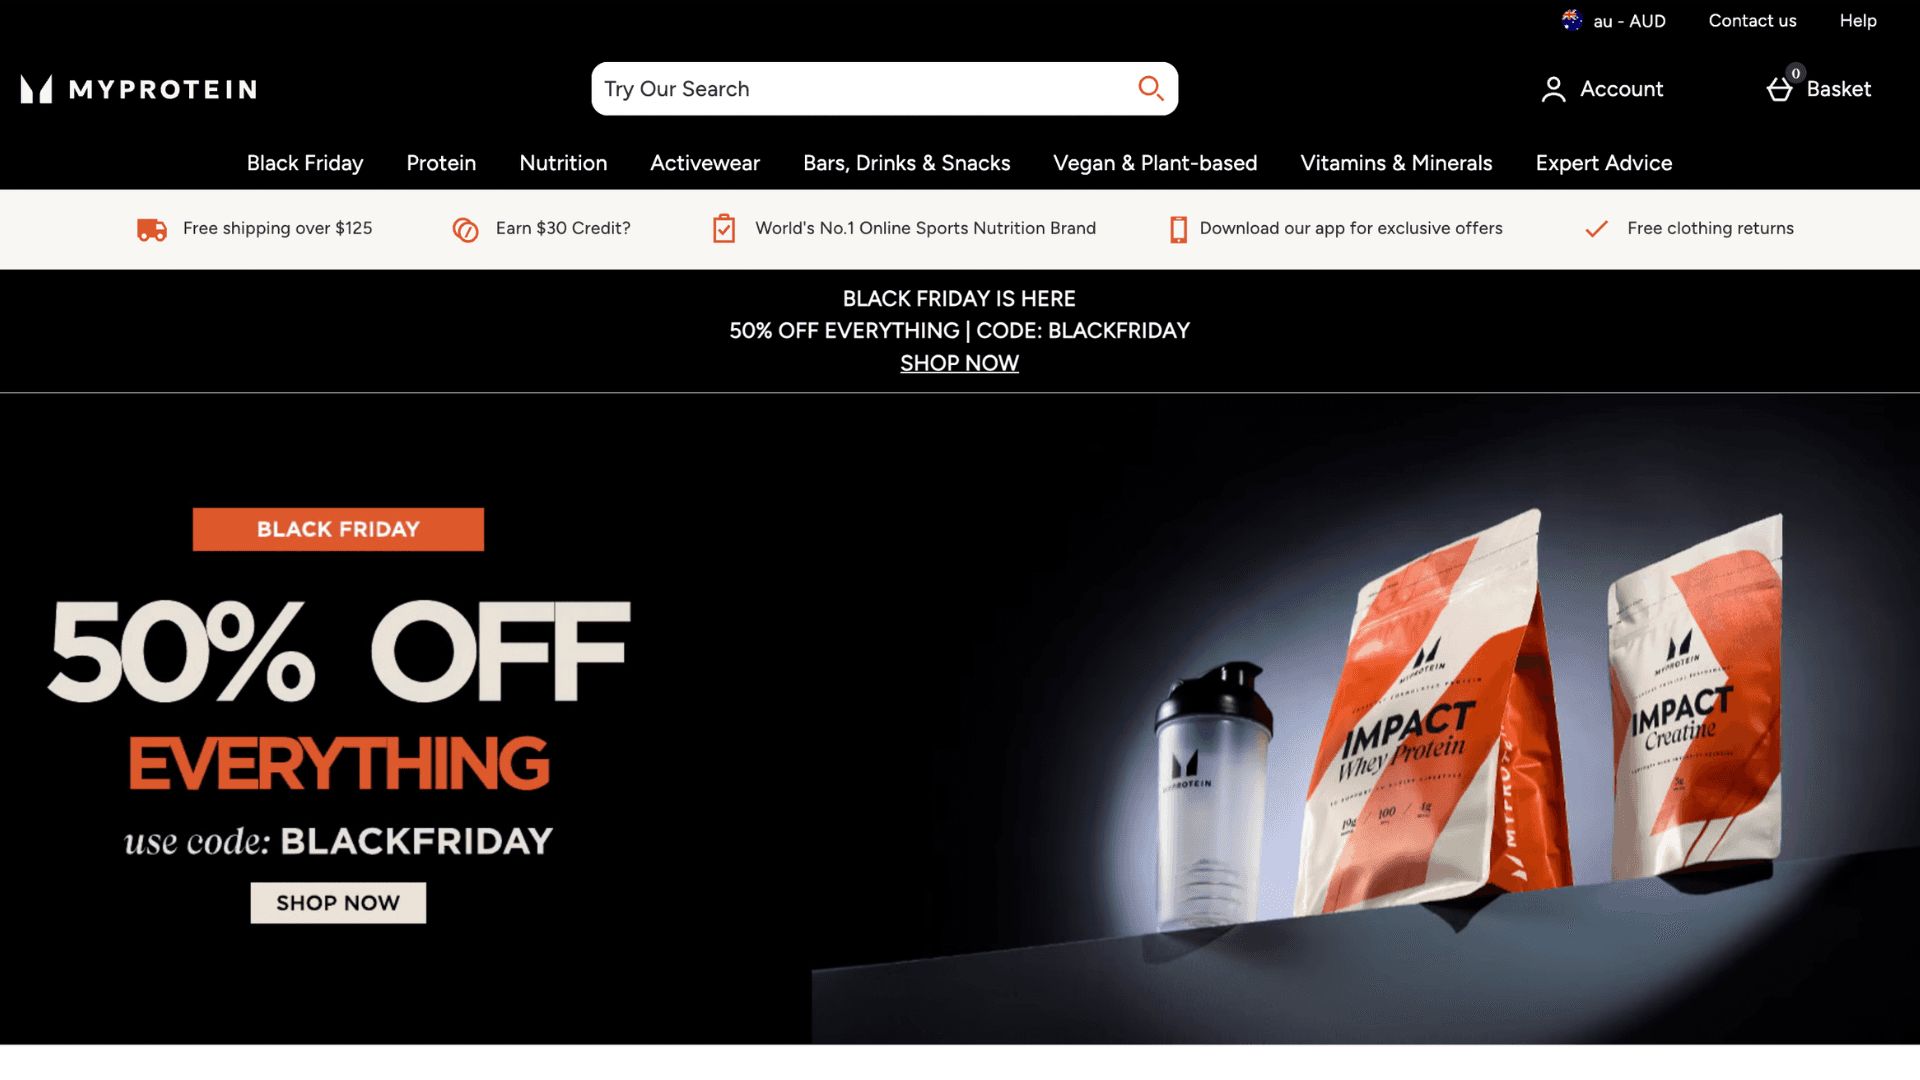Click the free returns checkmark icon

tap(1597, 229)
